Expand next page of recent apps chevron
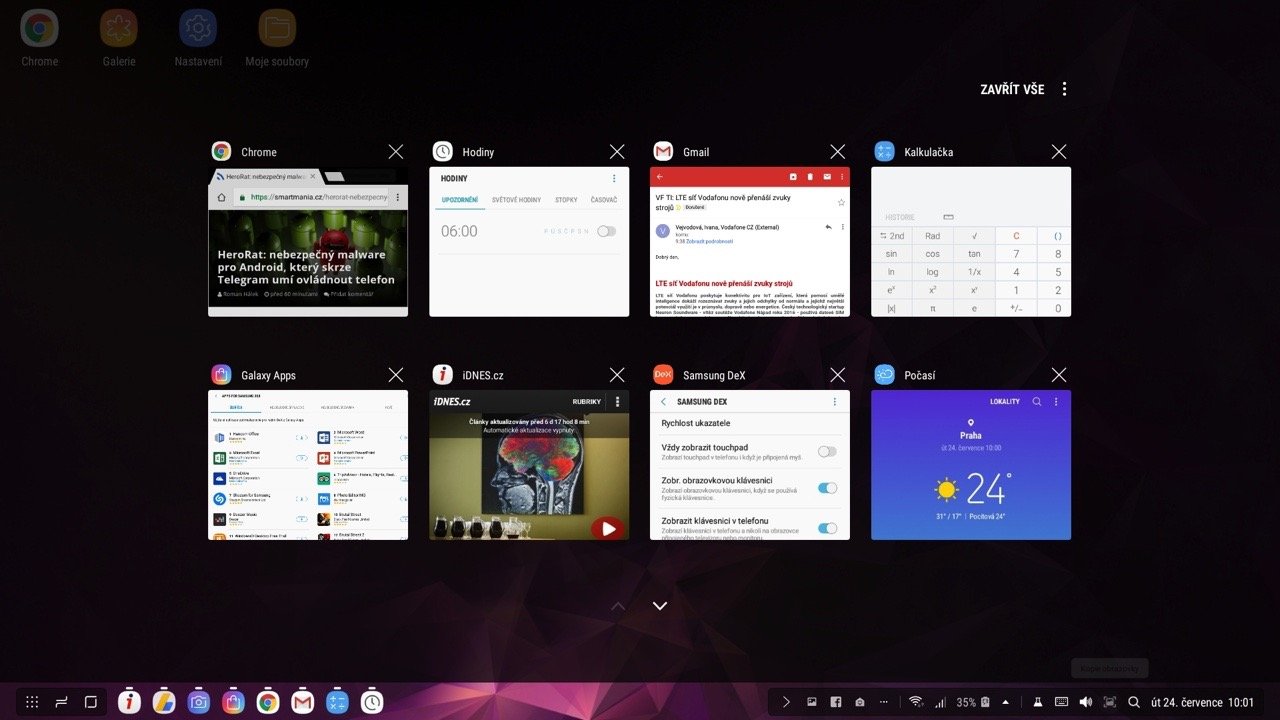1280x720 pixels. coord(659,605)
